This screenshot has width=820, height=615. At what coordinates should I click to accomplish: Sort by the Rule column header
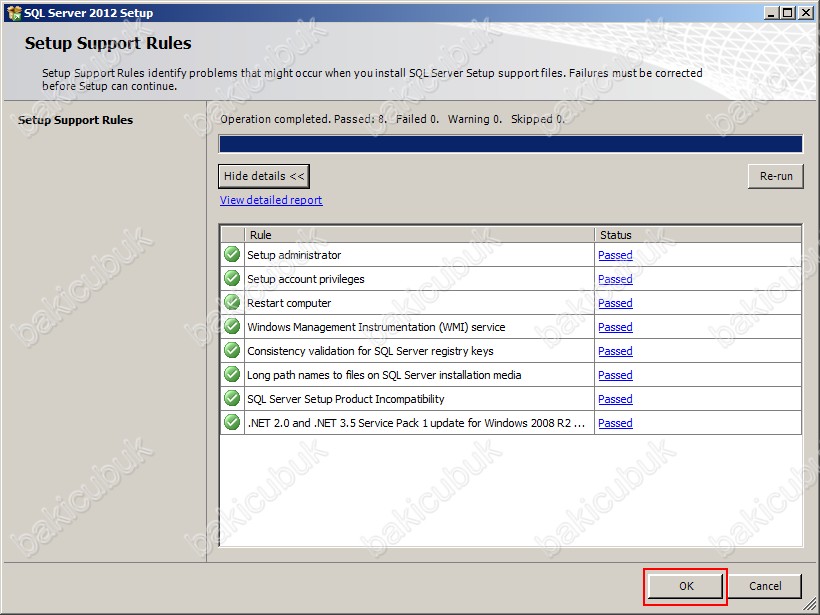419,235
